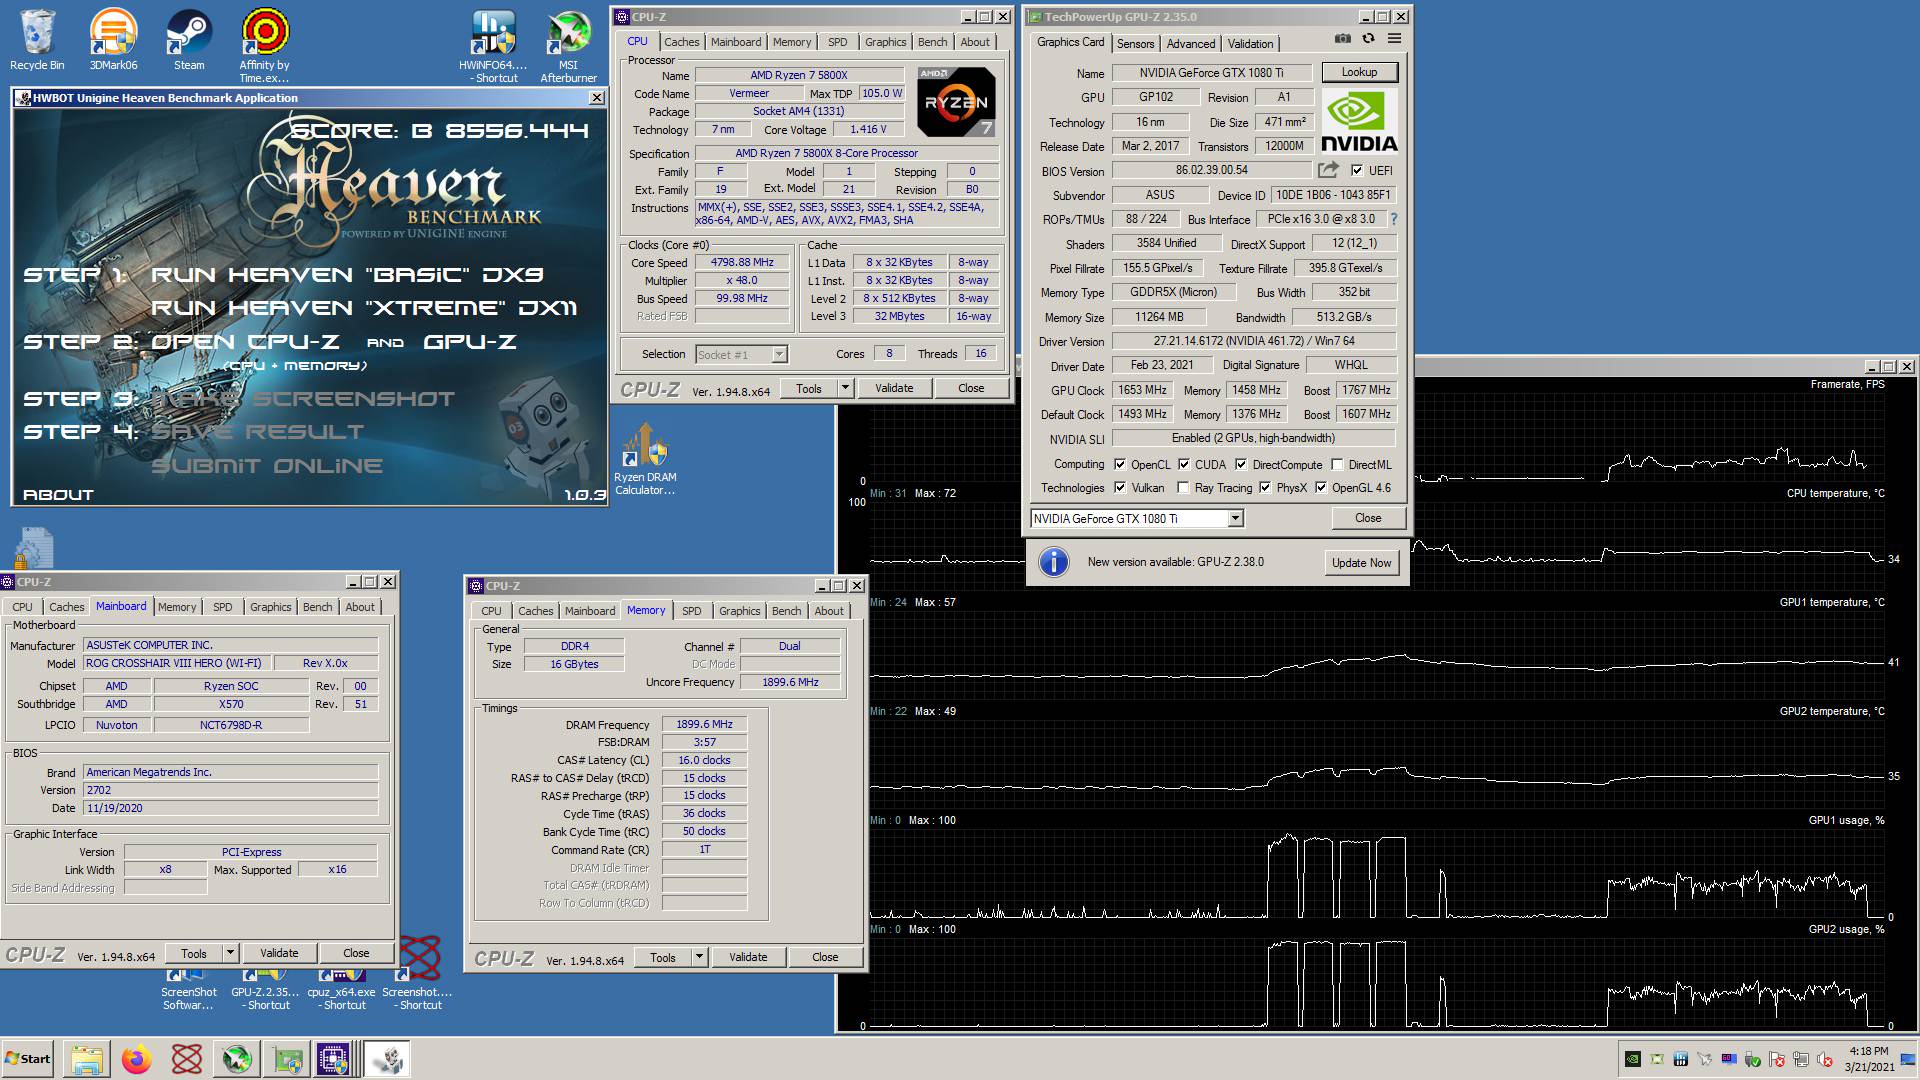Viewport: 1920px width, 1080px height.
Task: Open Graphics tab in Mainboard CPU-Z window
Action: click(271, 607)
